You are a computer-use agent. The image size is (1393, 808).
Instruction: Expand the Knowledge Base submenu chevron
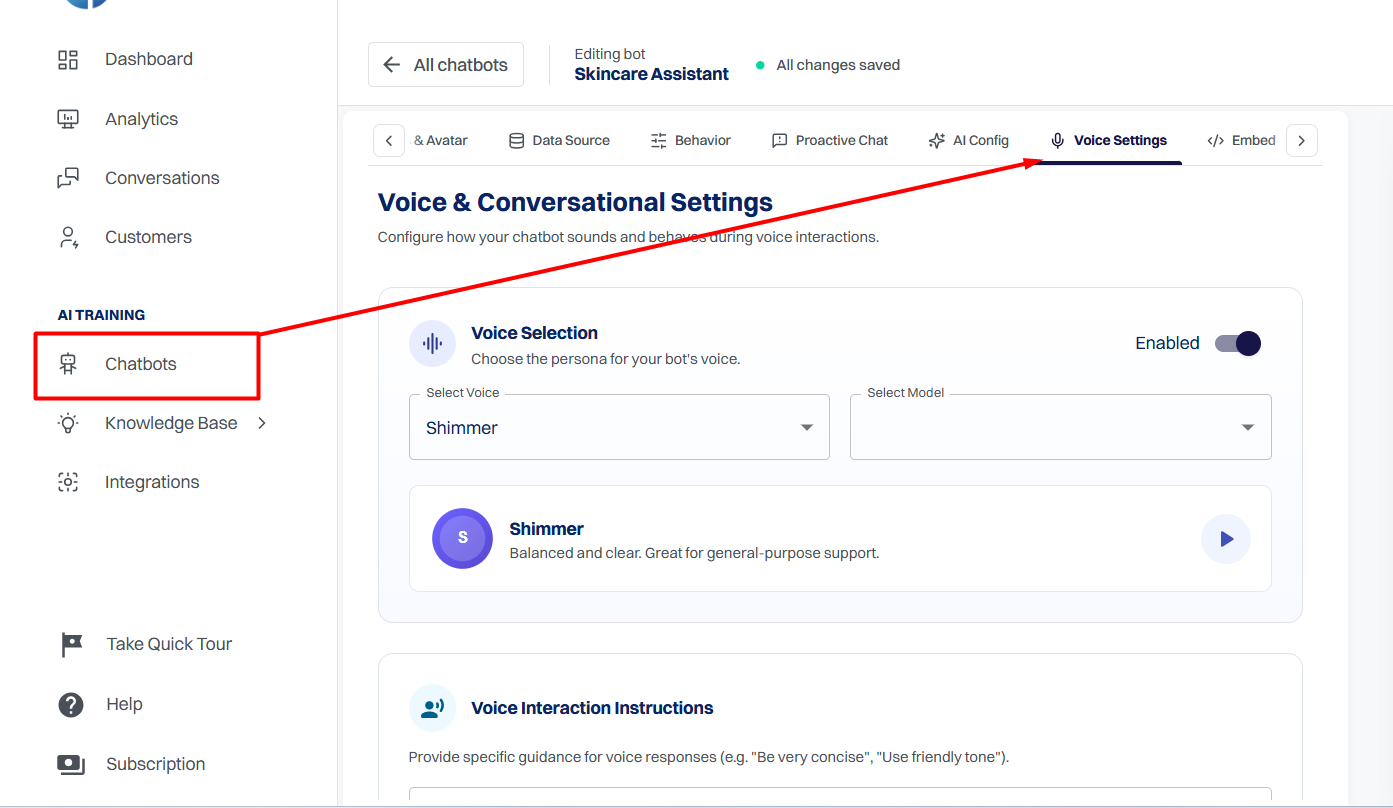pos(262,423)
